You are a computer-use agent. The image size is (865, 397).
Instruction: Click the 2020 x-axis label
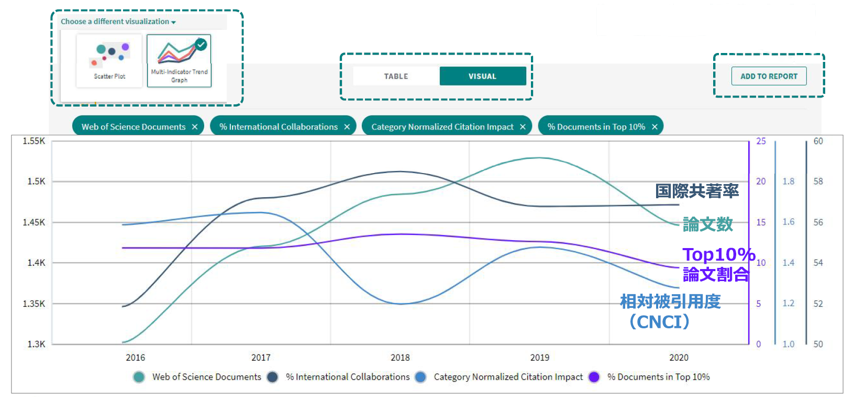(679, 357)
